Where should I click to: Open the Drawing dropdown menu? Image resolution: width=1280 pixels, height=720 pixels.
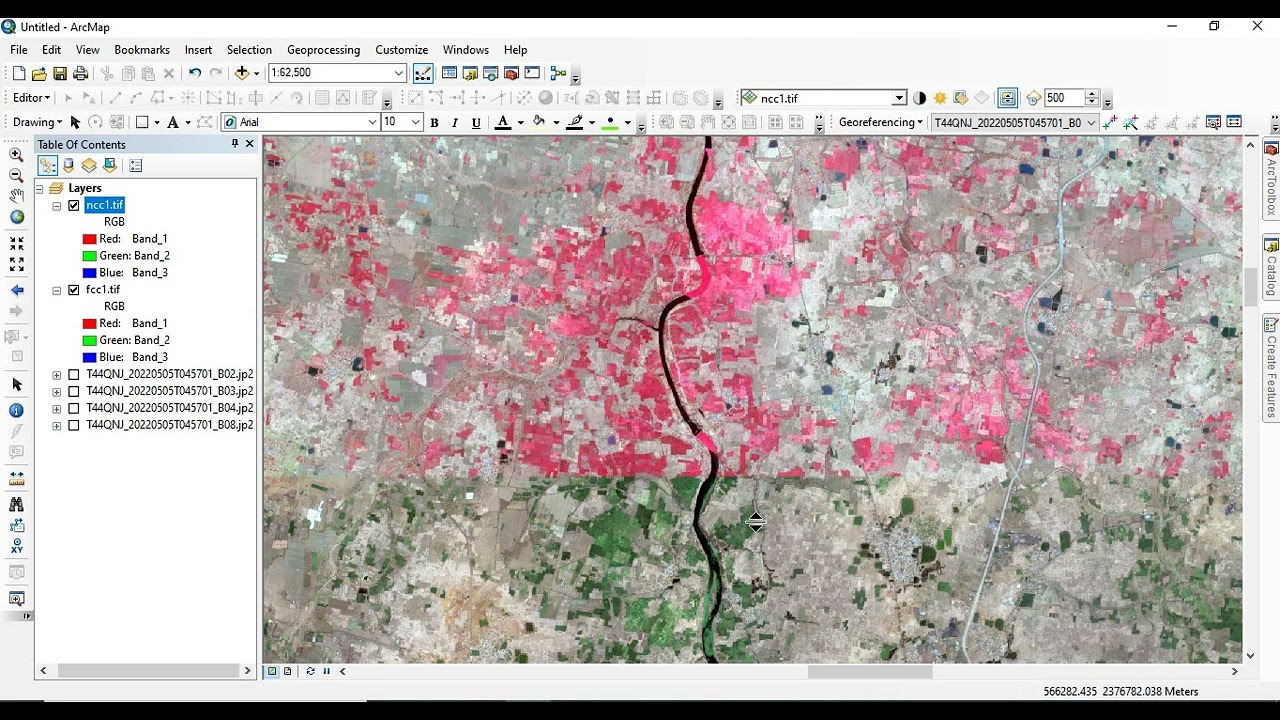(x=37, y=123)
